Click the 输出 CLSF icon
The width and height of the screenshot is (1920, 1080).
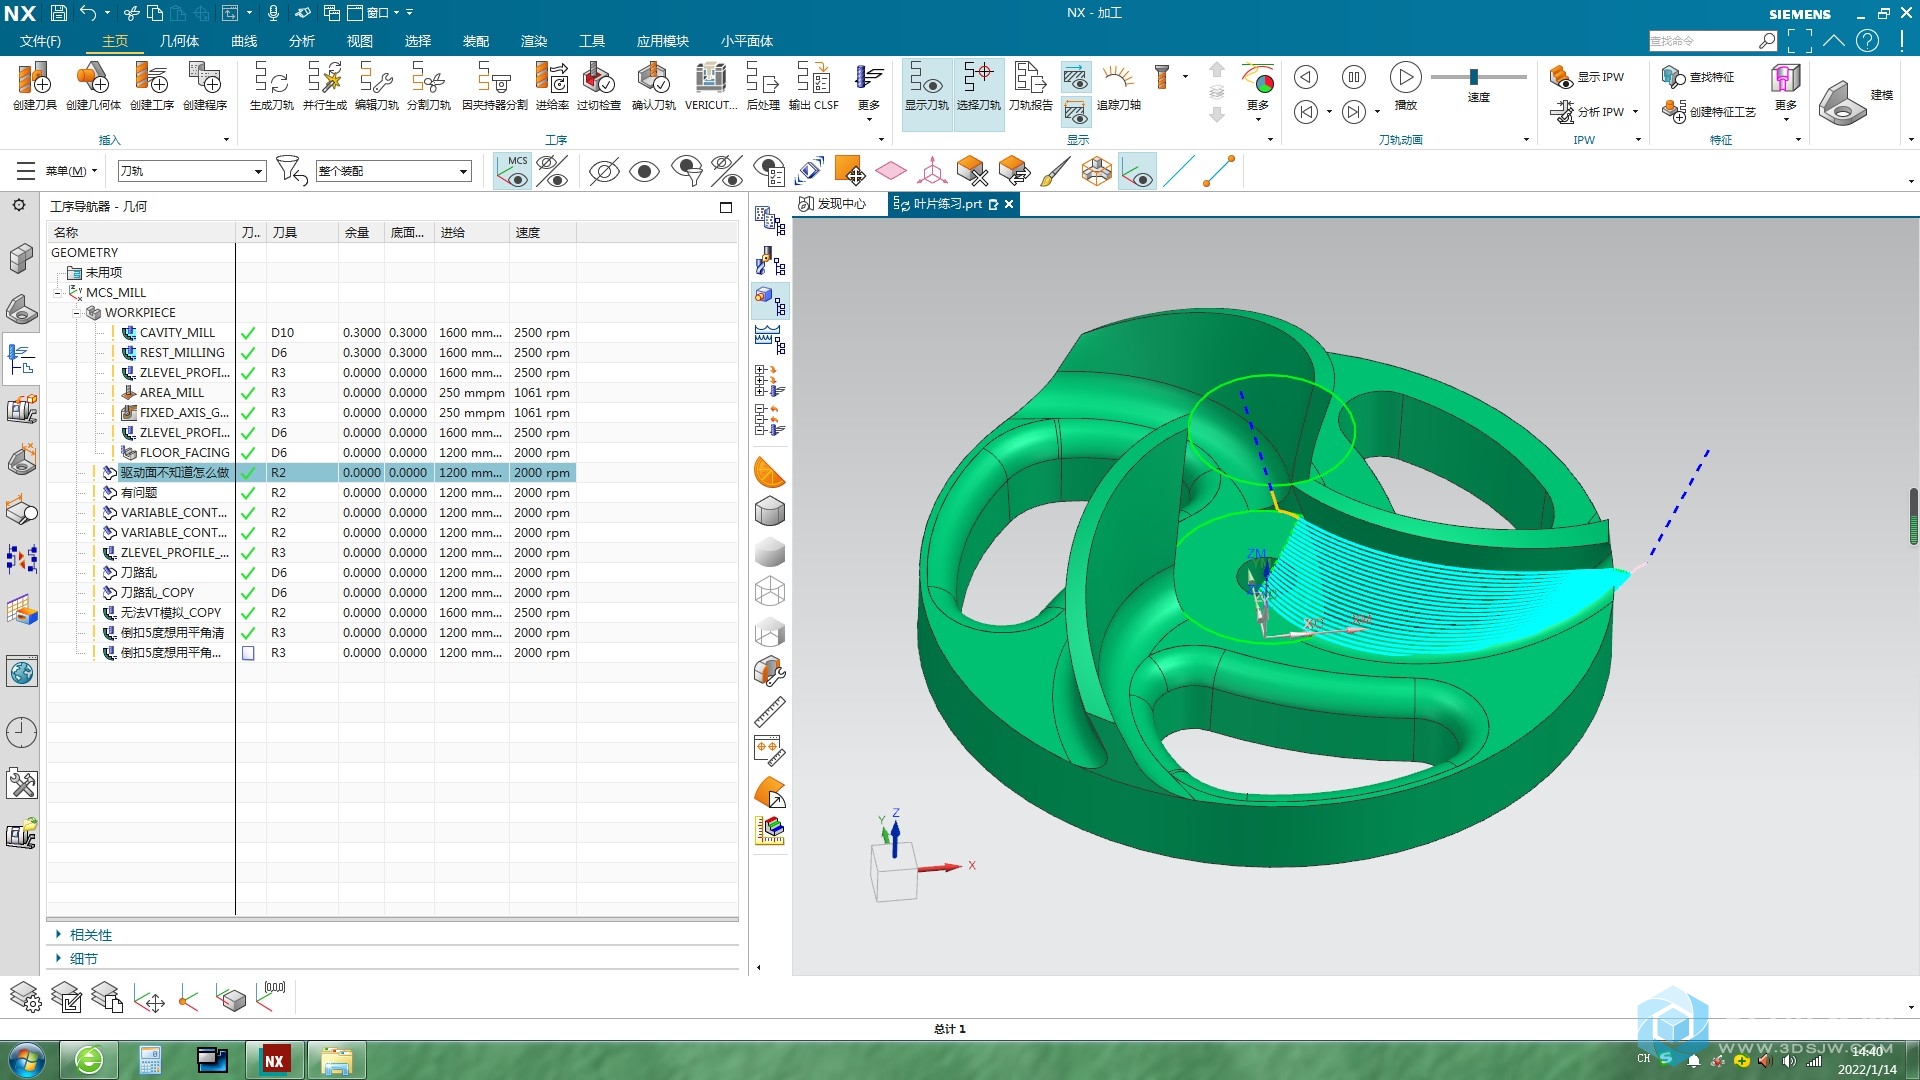coord(813,85)
